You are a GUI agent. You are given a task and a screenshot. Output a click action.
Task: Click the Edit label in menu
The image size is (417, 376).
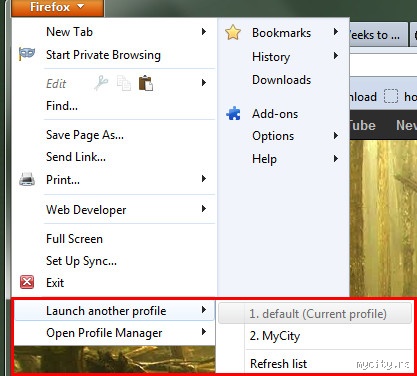point(56,84)
